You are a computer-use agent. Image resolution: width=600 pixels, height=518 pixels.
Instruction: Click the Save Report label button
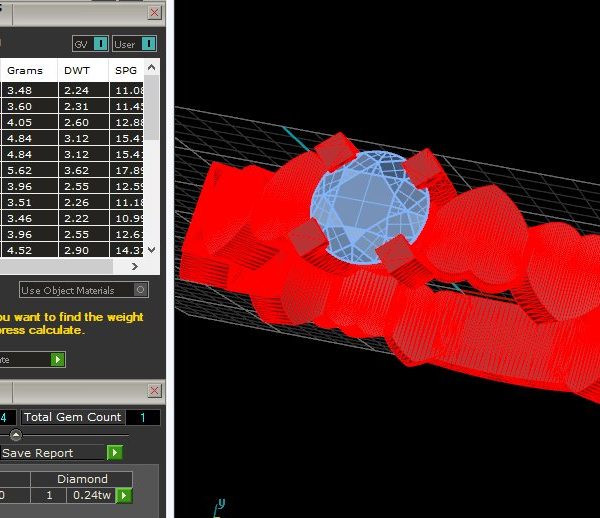52,453
